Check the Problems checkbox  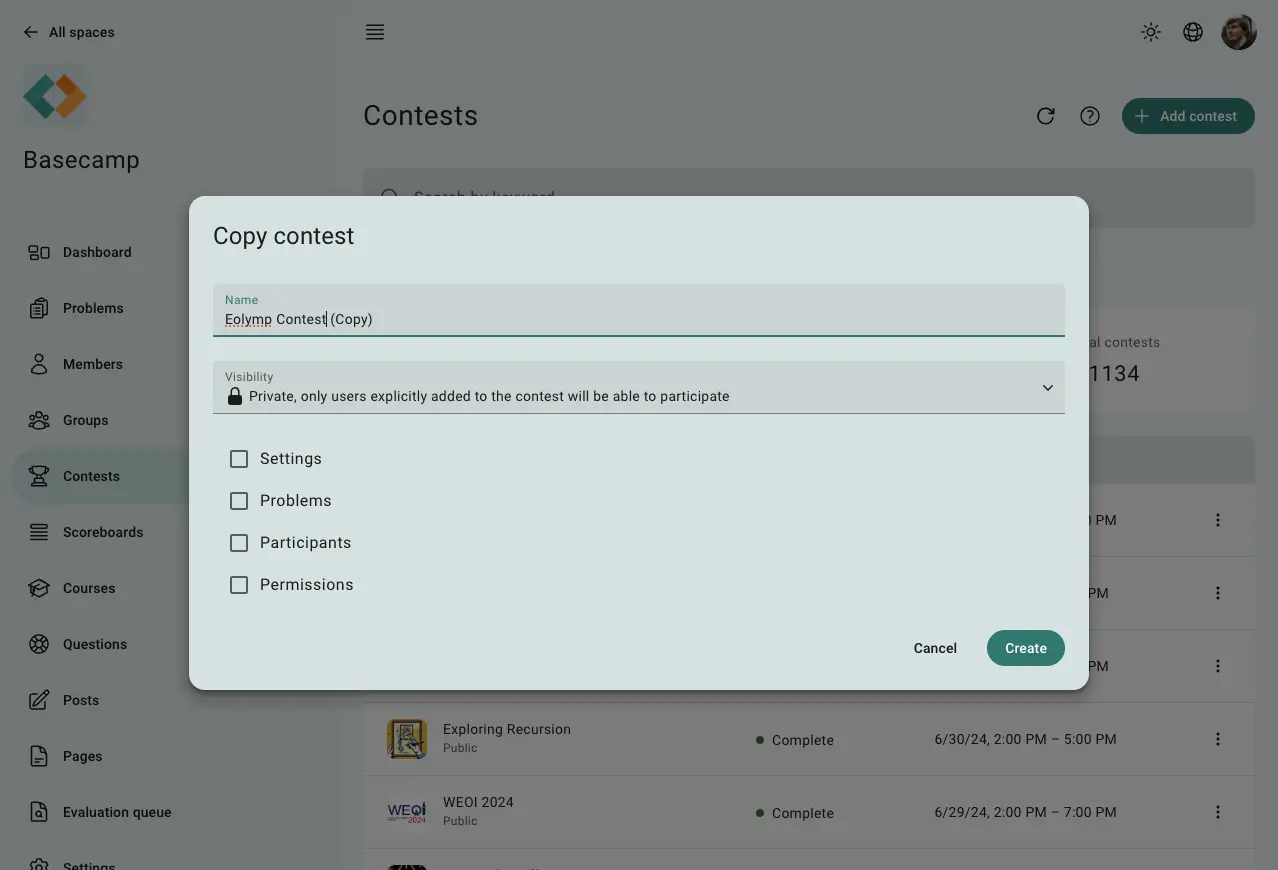(239, 501)
